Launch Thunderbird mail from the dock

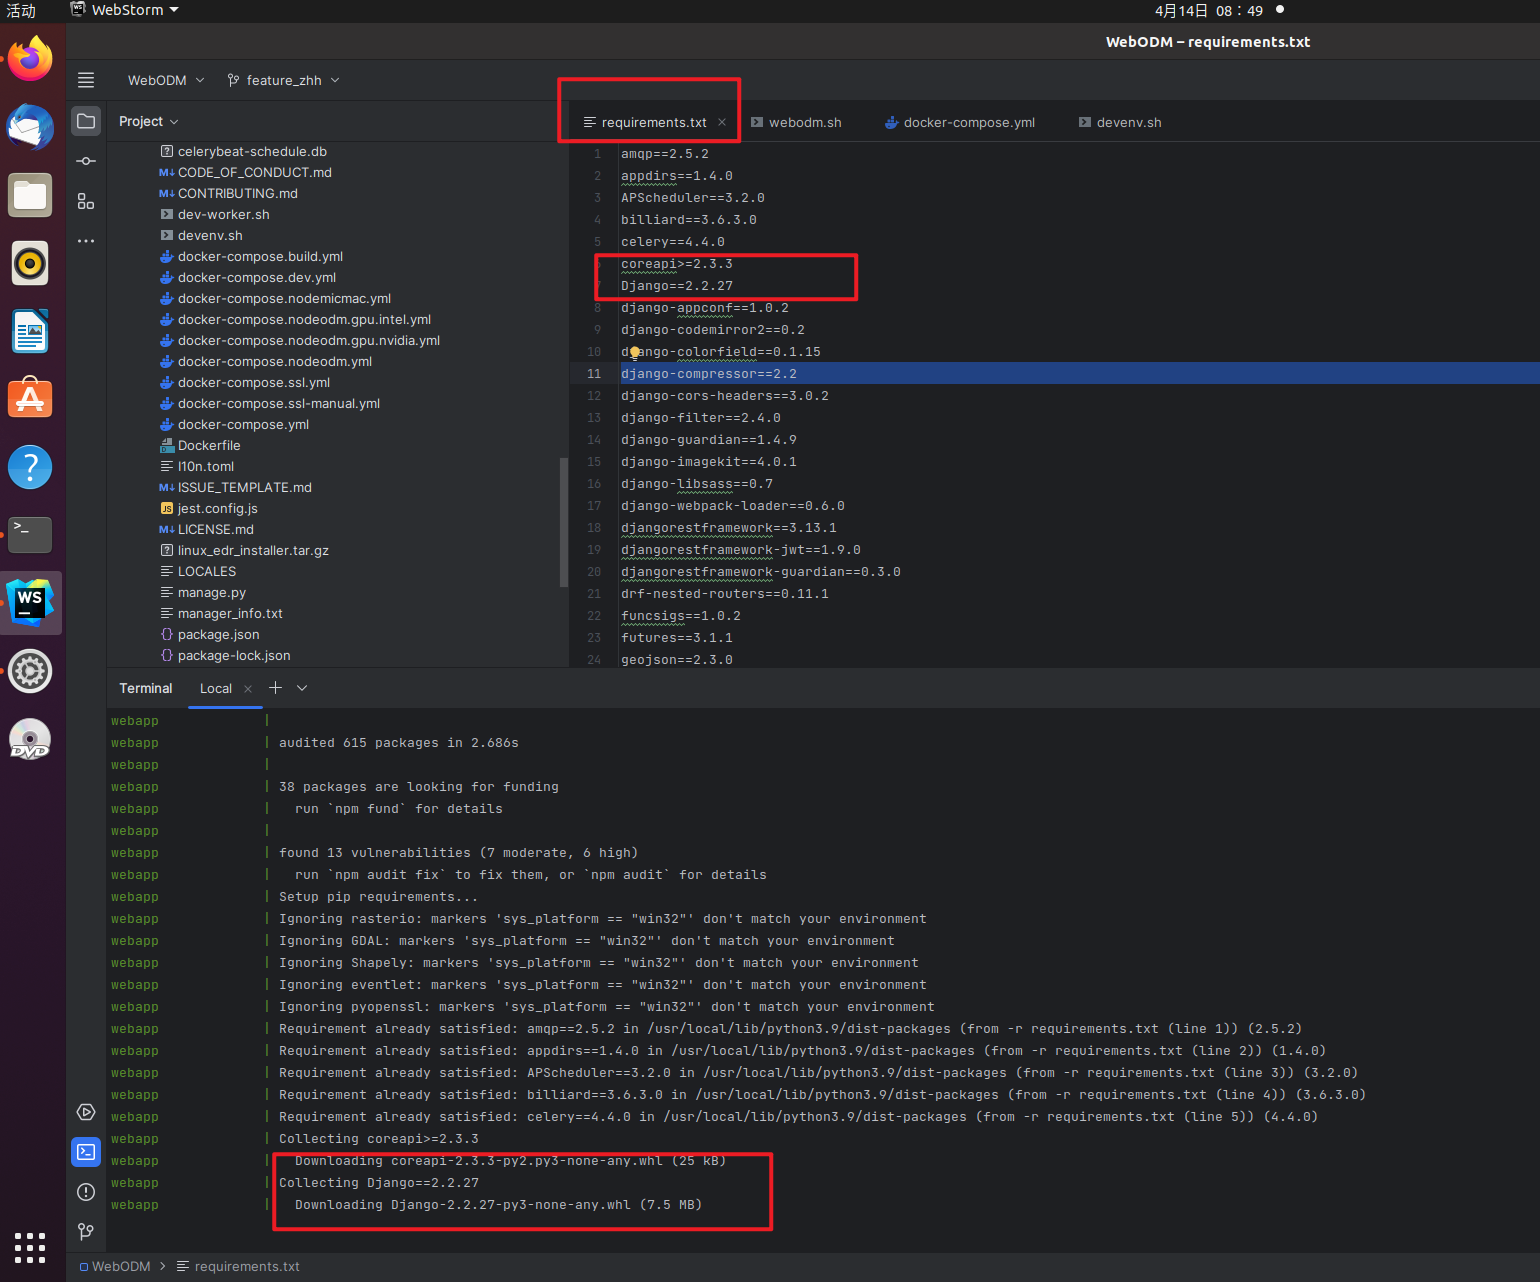[x=30, y=127]
